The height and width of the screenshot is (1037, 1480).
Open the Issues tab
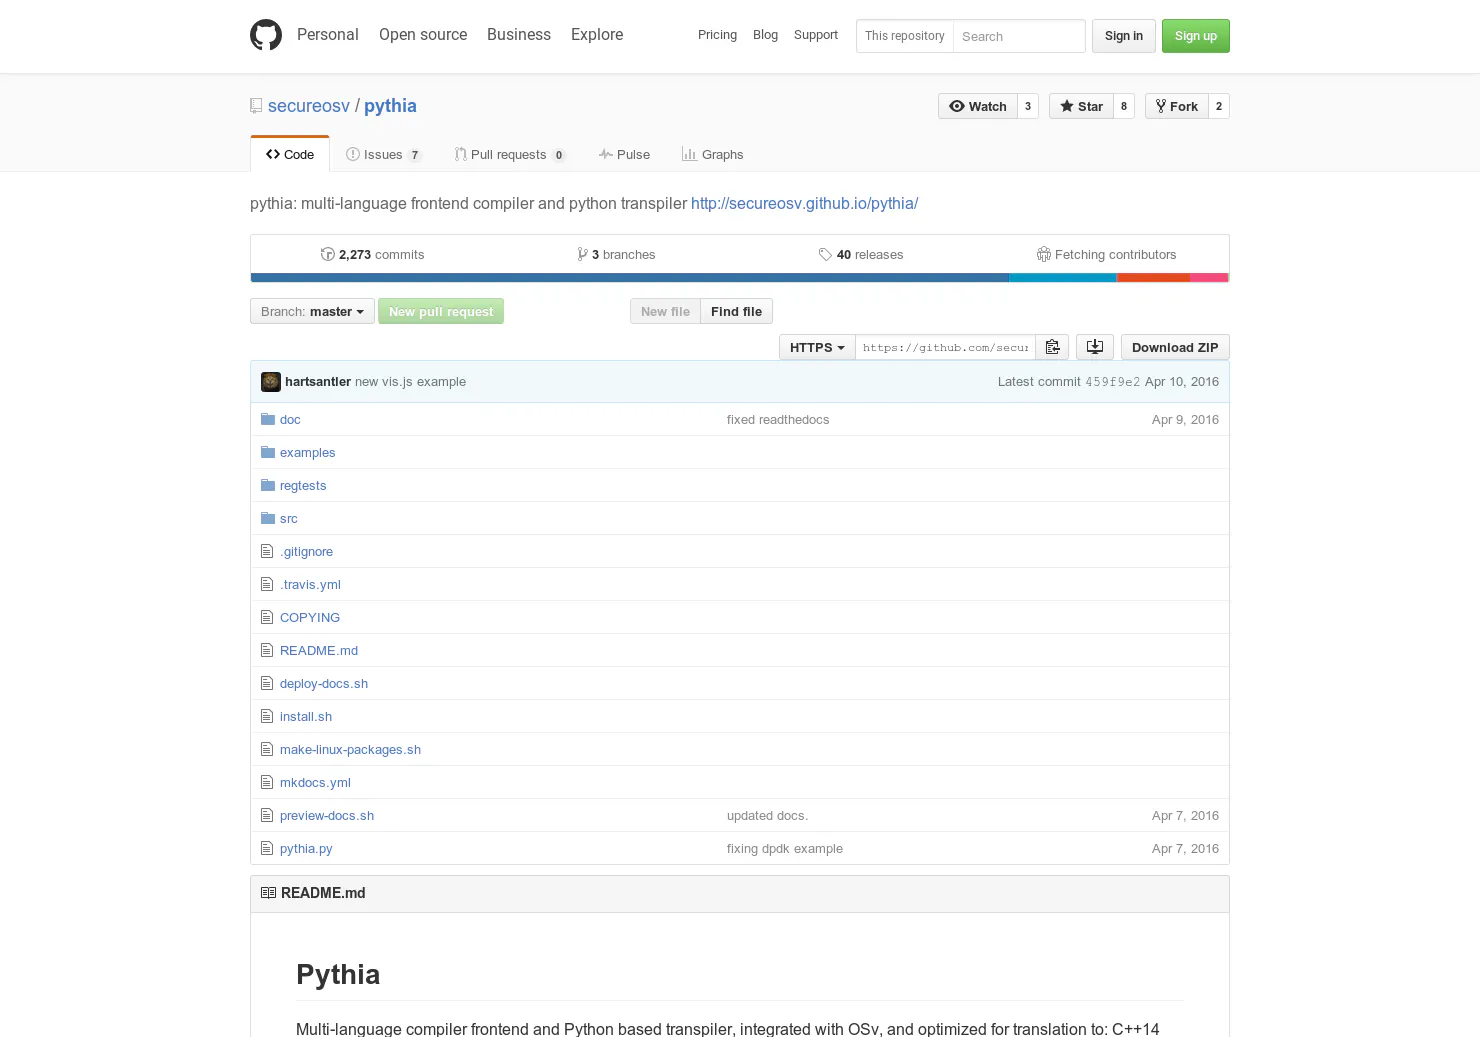pos(384,154)
